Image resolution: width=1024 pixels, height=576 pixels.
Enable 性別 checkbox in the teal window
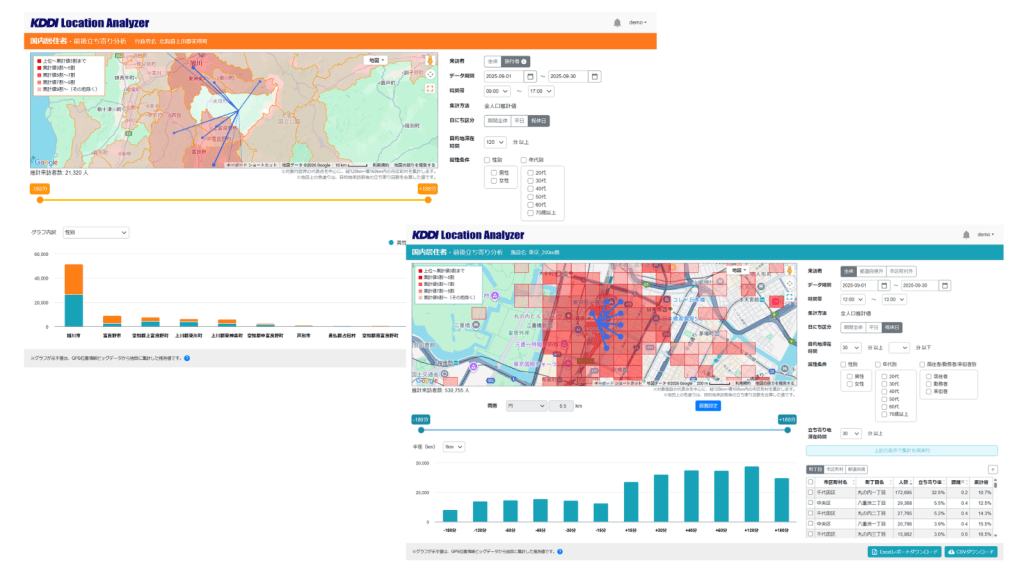tap(843, 364)
